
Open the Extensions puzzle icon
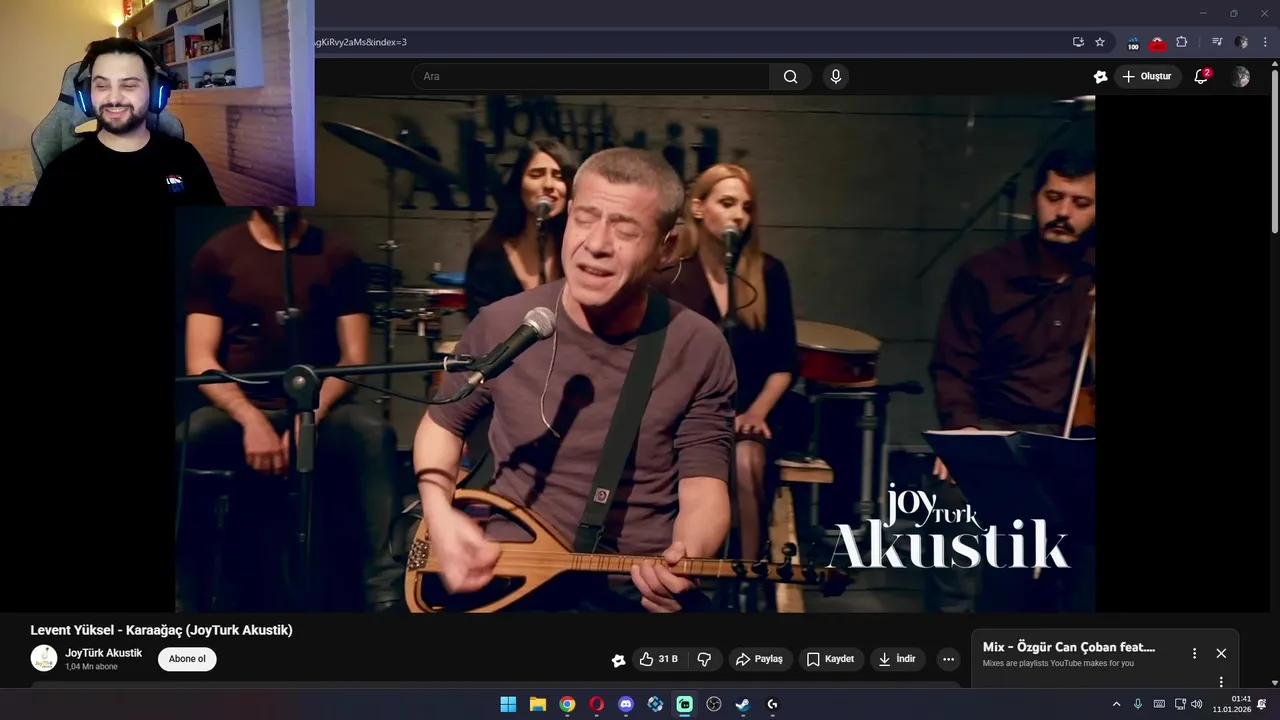point(1182,42)
